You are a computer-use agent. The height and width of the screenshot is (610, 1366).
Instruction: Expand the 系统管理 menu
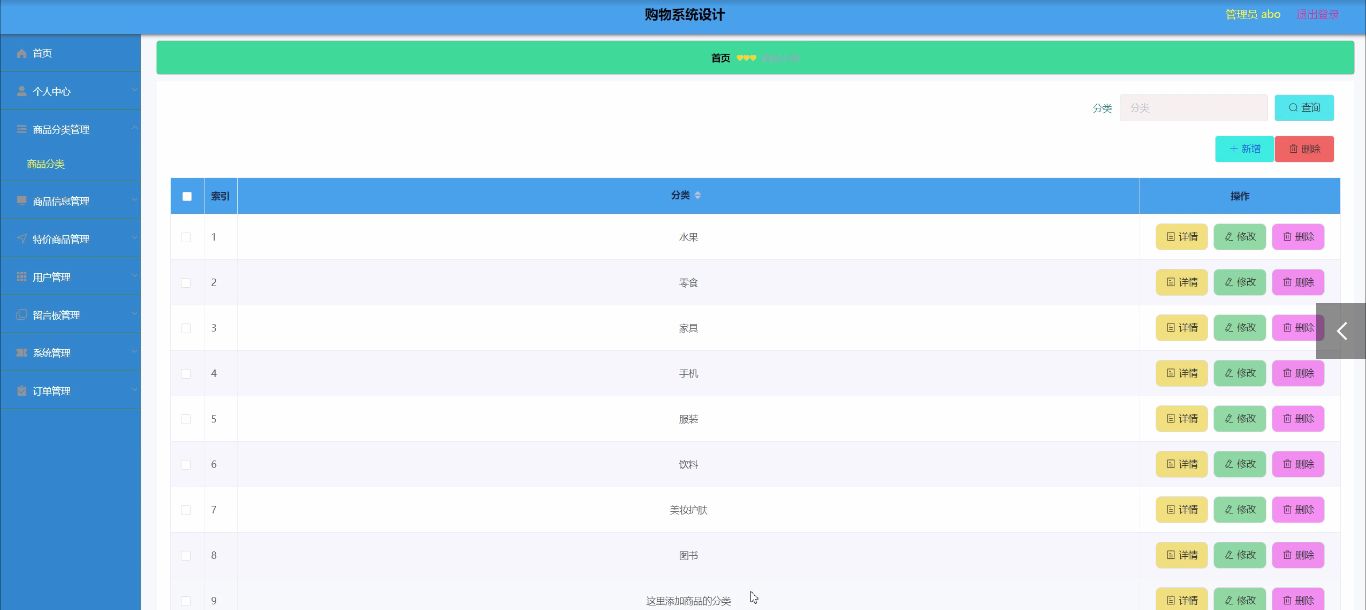point(60,352)
